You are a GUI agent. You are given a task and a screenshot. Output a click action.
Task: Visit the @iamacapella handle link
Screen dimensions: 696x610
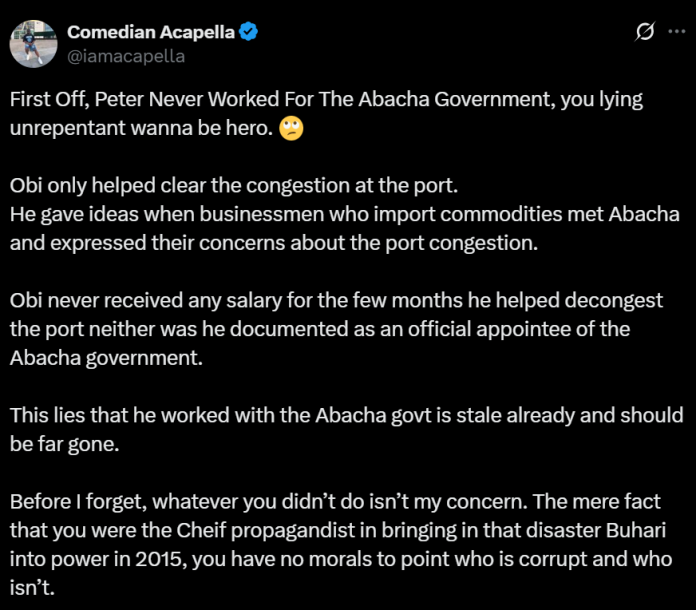[x=126, y=56]
